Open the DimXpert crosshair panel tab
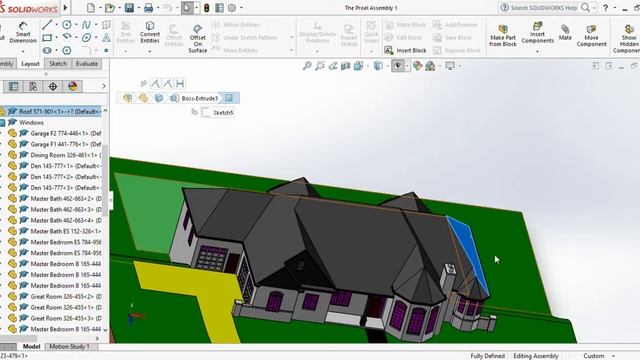This screenshot has width=640, height=360. [x=53, y=86]
